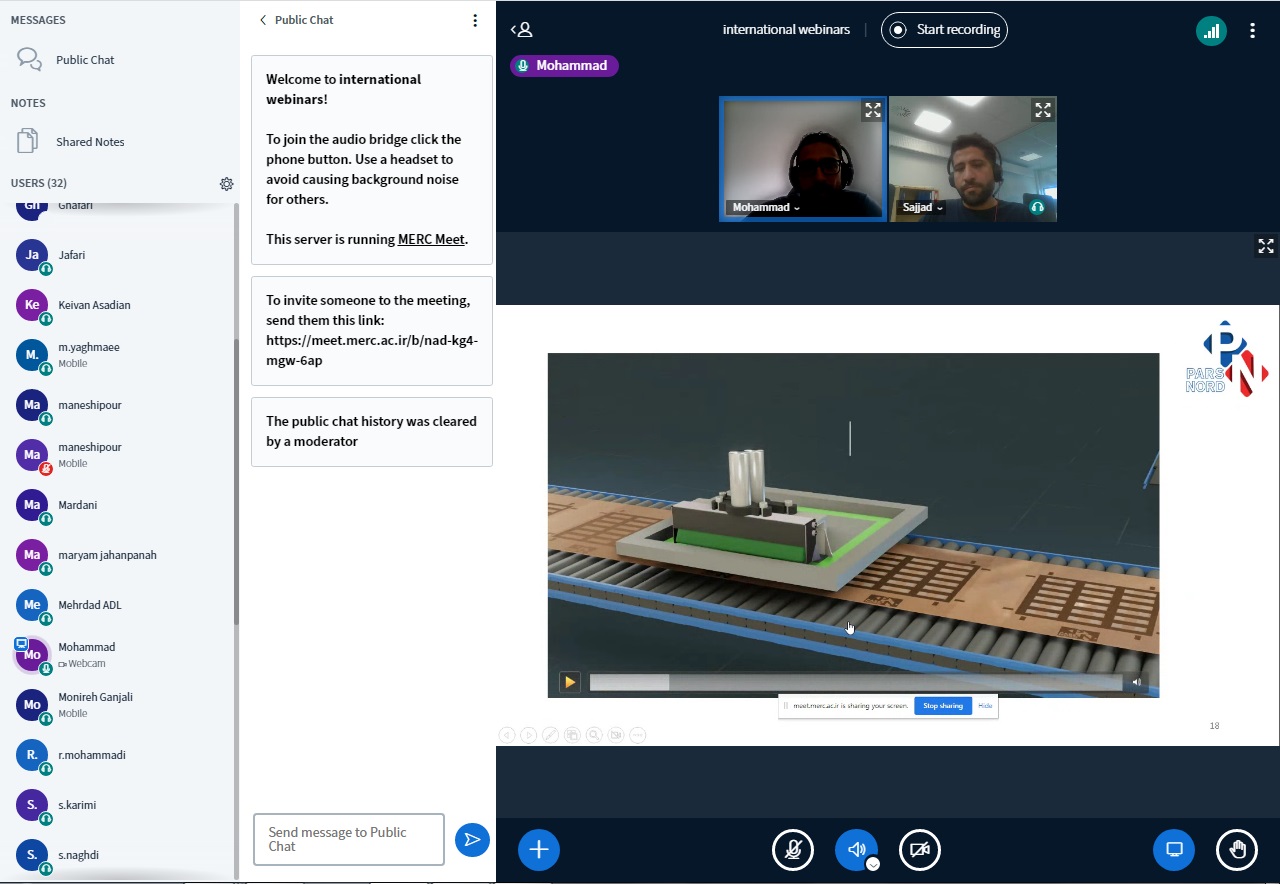Open user list settings gear

(x=226, y=184)
